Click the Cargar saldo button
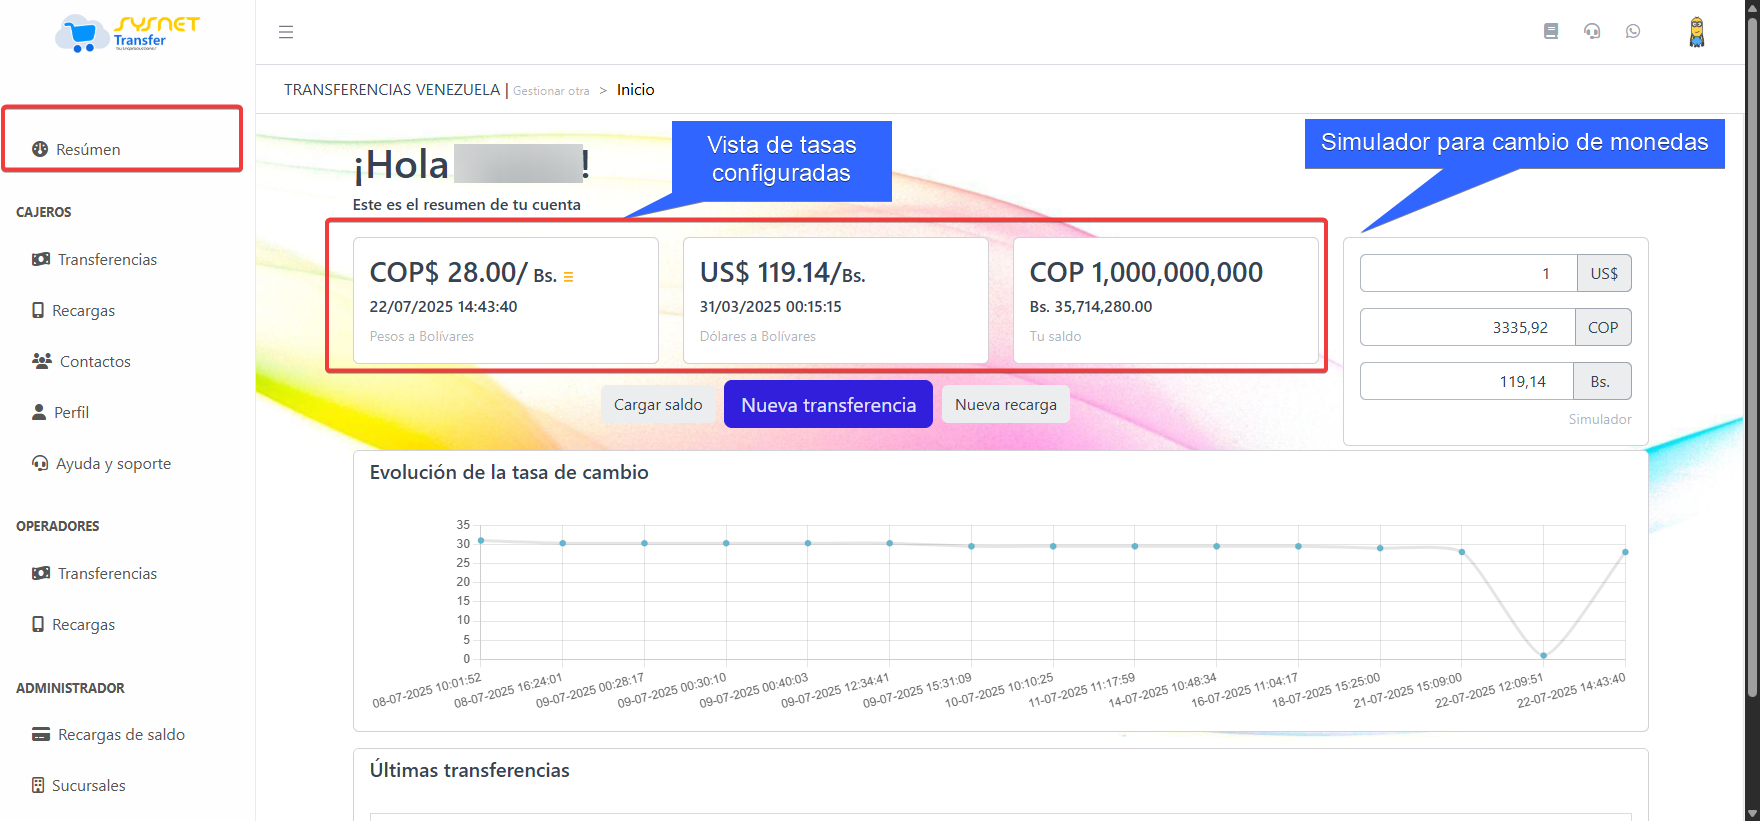Screen dimensions: 1760x821 [658, 404]
